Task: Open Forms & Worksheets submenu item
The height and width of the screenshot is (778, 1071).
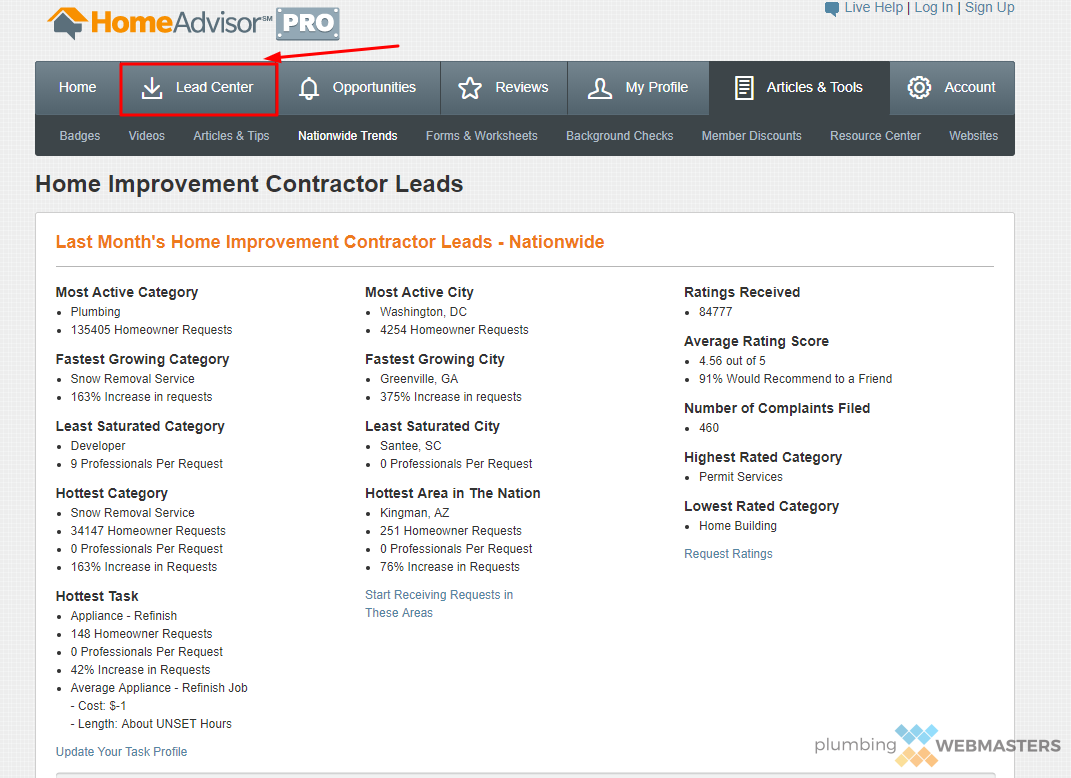Action: 482,135
